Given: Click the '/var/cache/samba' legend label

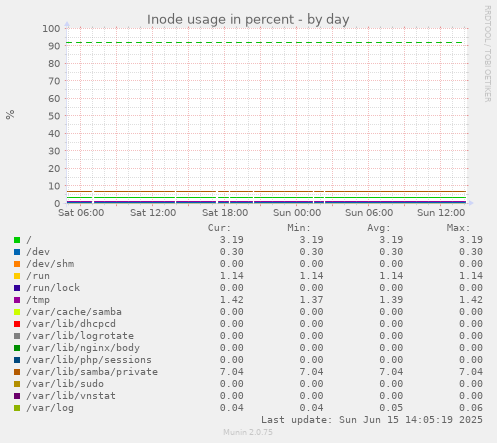Looking at the screenshot, I should pos(74,312).
